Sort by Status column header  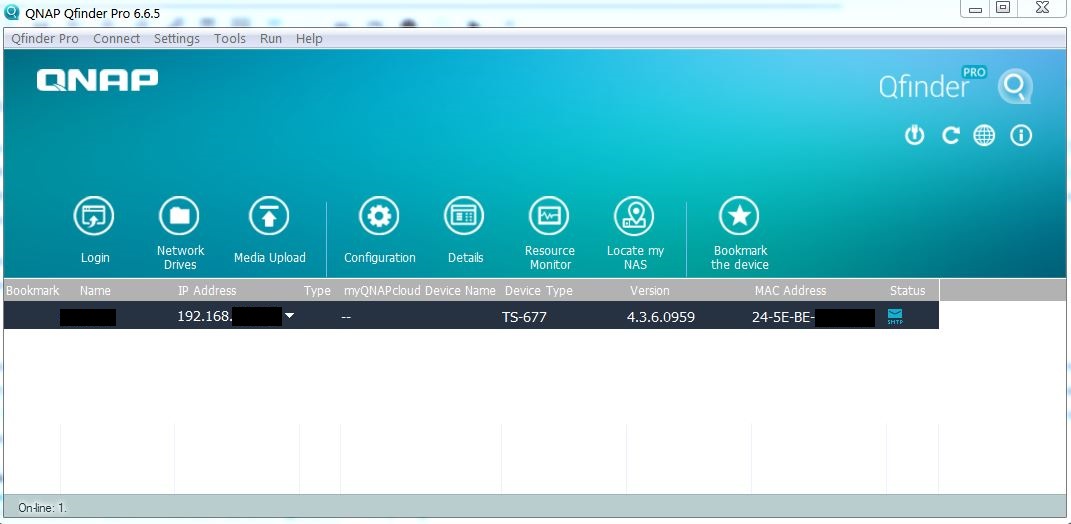[x=907, y=290]
